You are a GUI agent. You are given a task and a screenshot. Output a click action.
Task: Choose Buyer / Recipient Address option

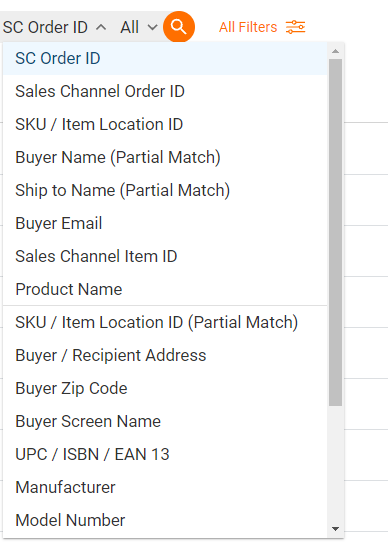coord(165,355)
